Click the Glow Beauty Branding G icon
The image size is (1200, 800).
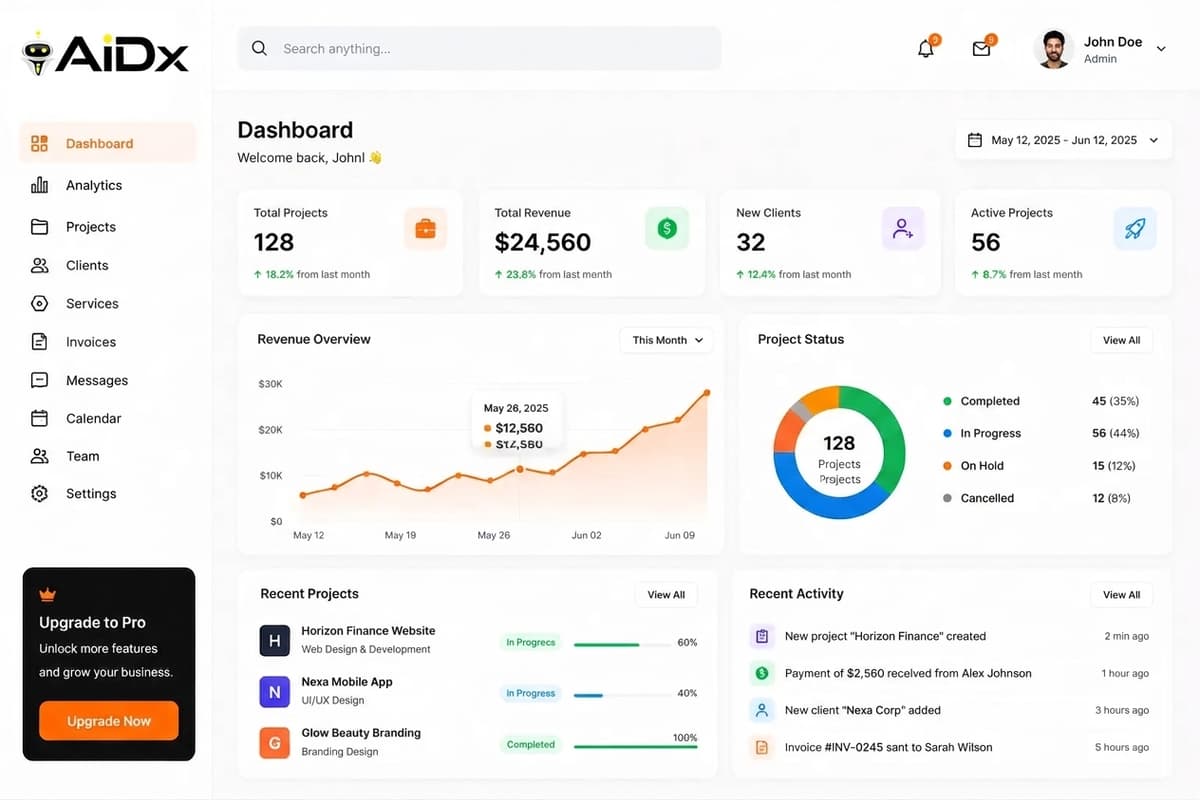tap(275, 743)
